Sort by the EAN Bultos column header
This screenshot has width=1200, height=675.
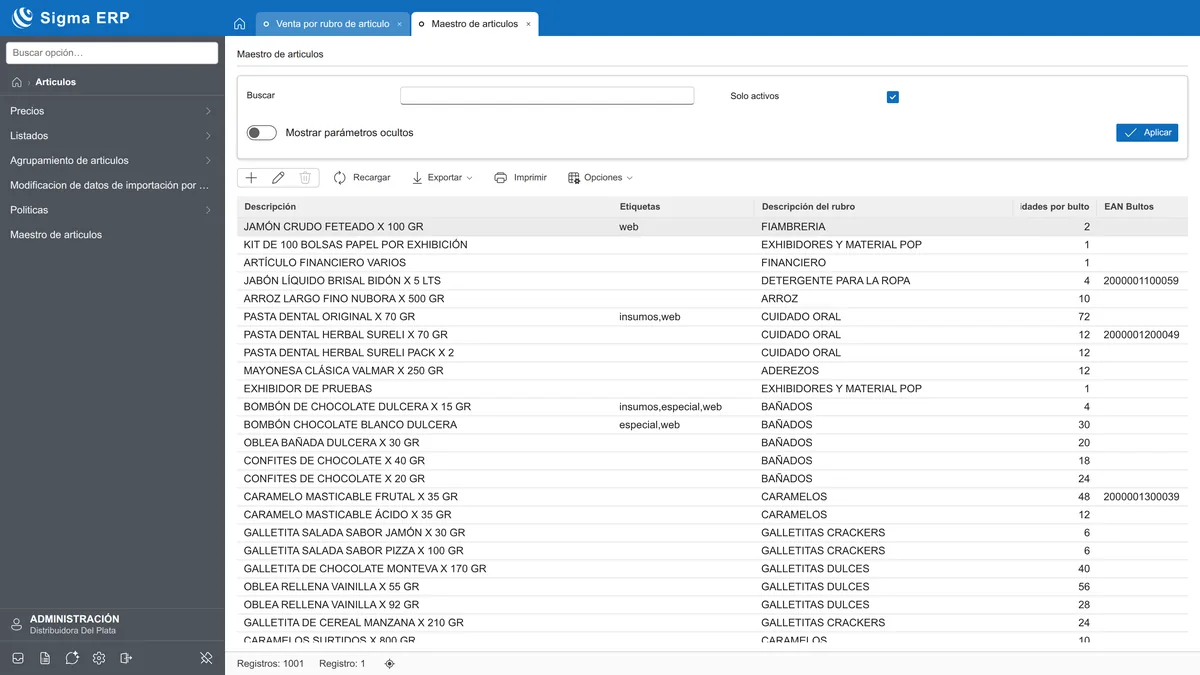[x=1129, y=207]
